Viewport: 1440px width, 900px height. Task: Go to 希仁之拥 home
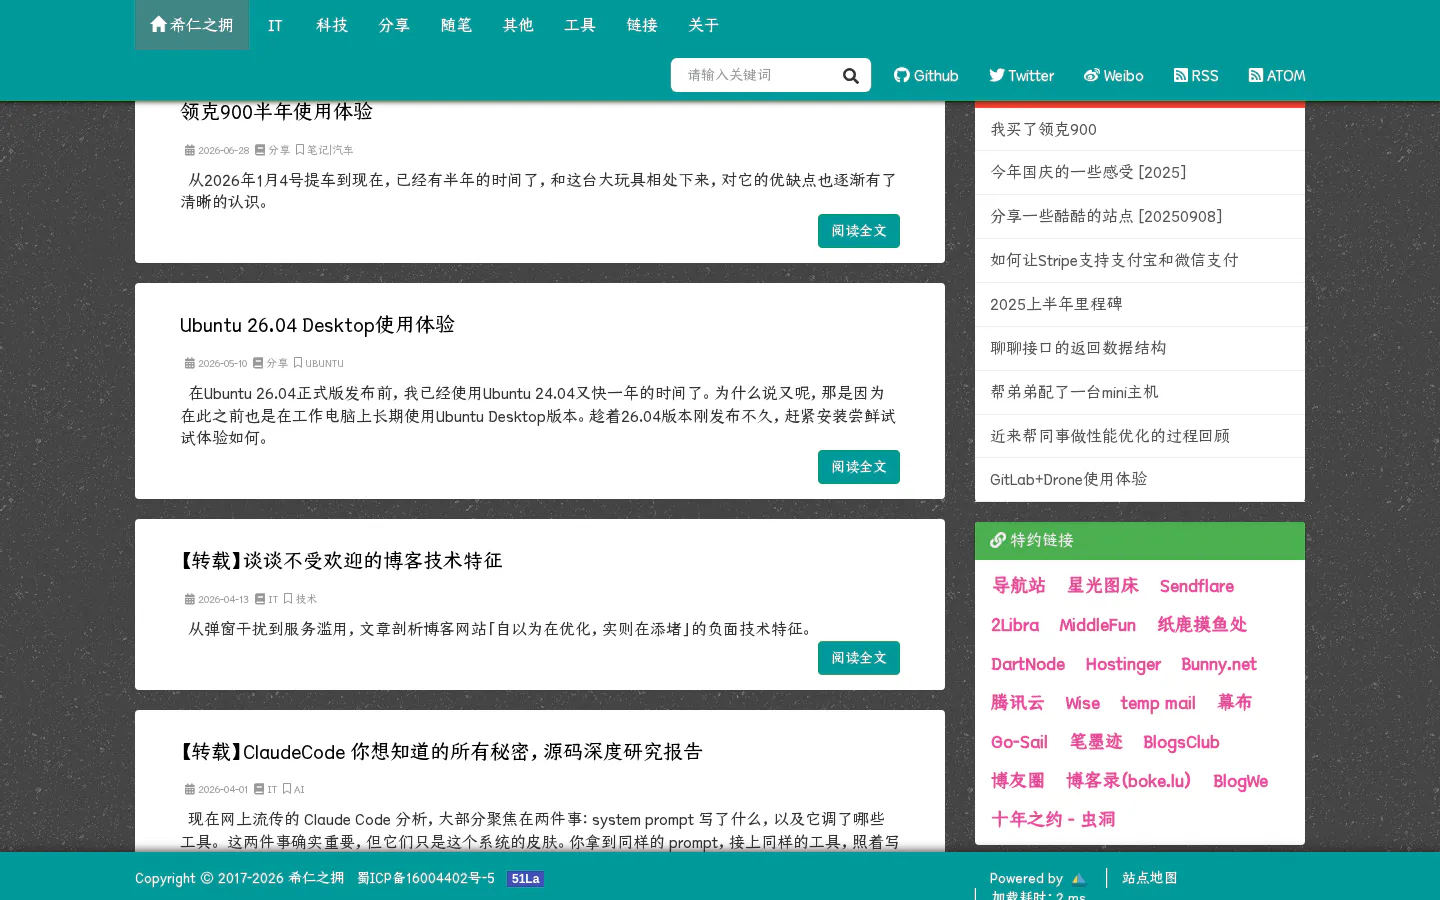(x=192, y=25)
